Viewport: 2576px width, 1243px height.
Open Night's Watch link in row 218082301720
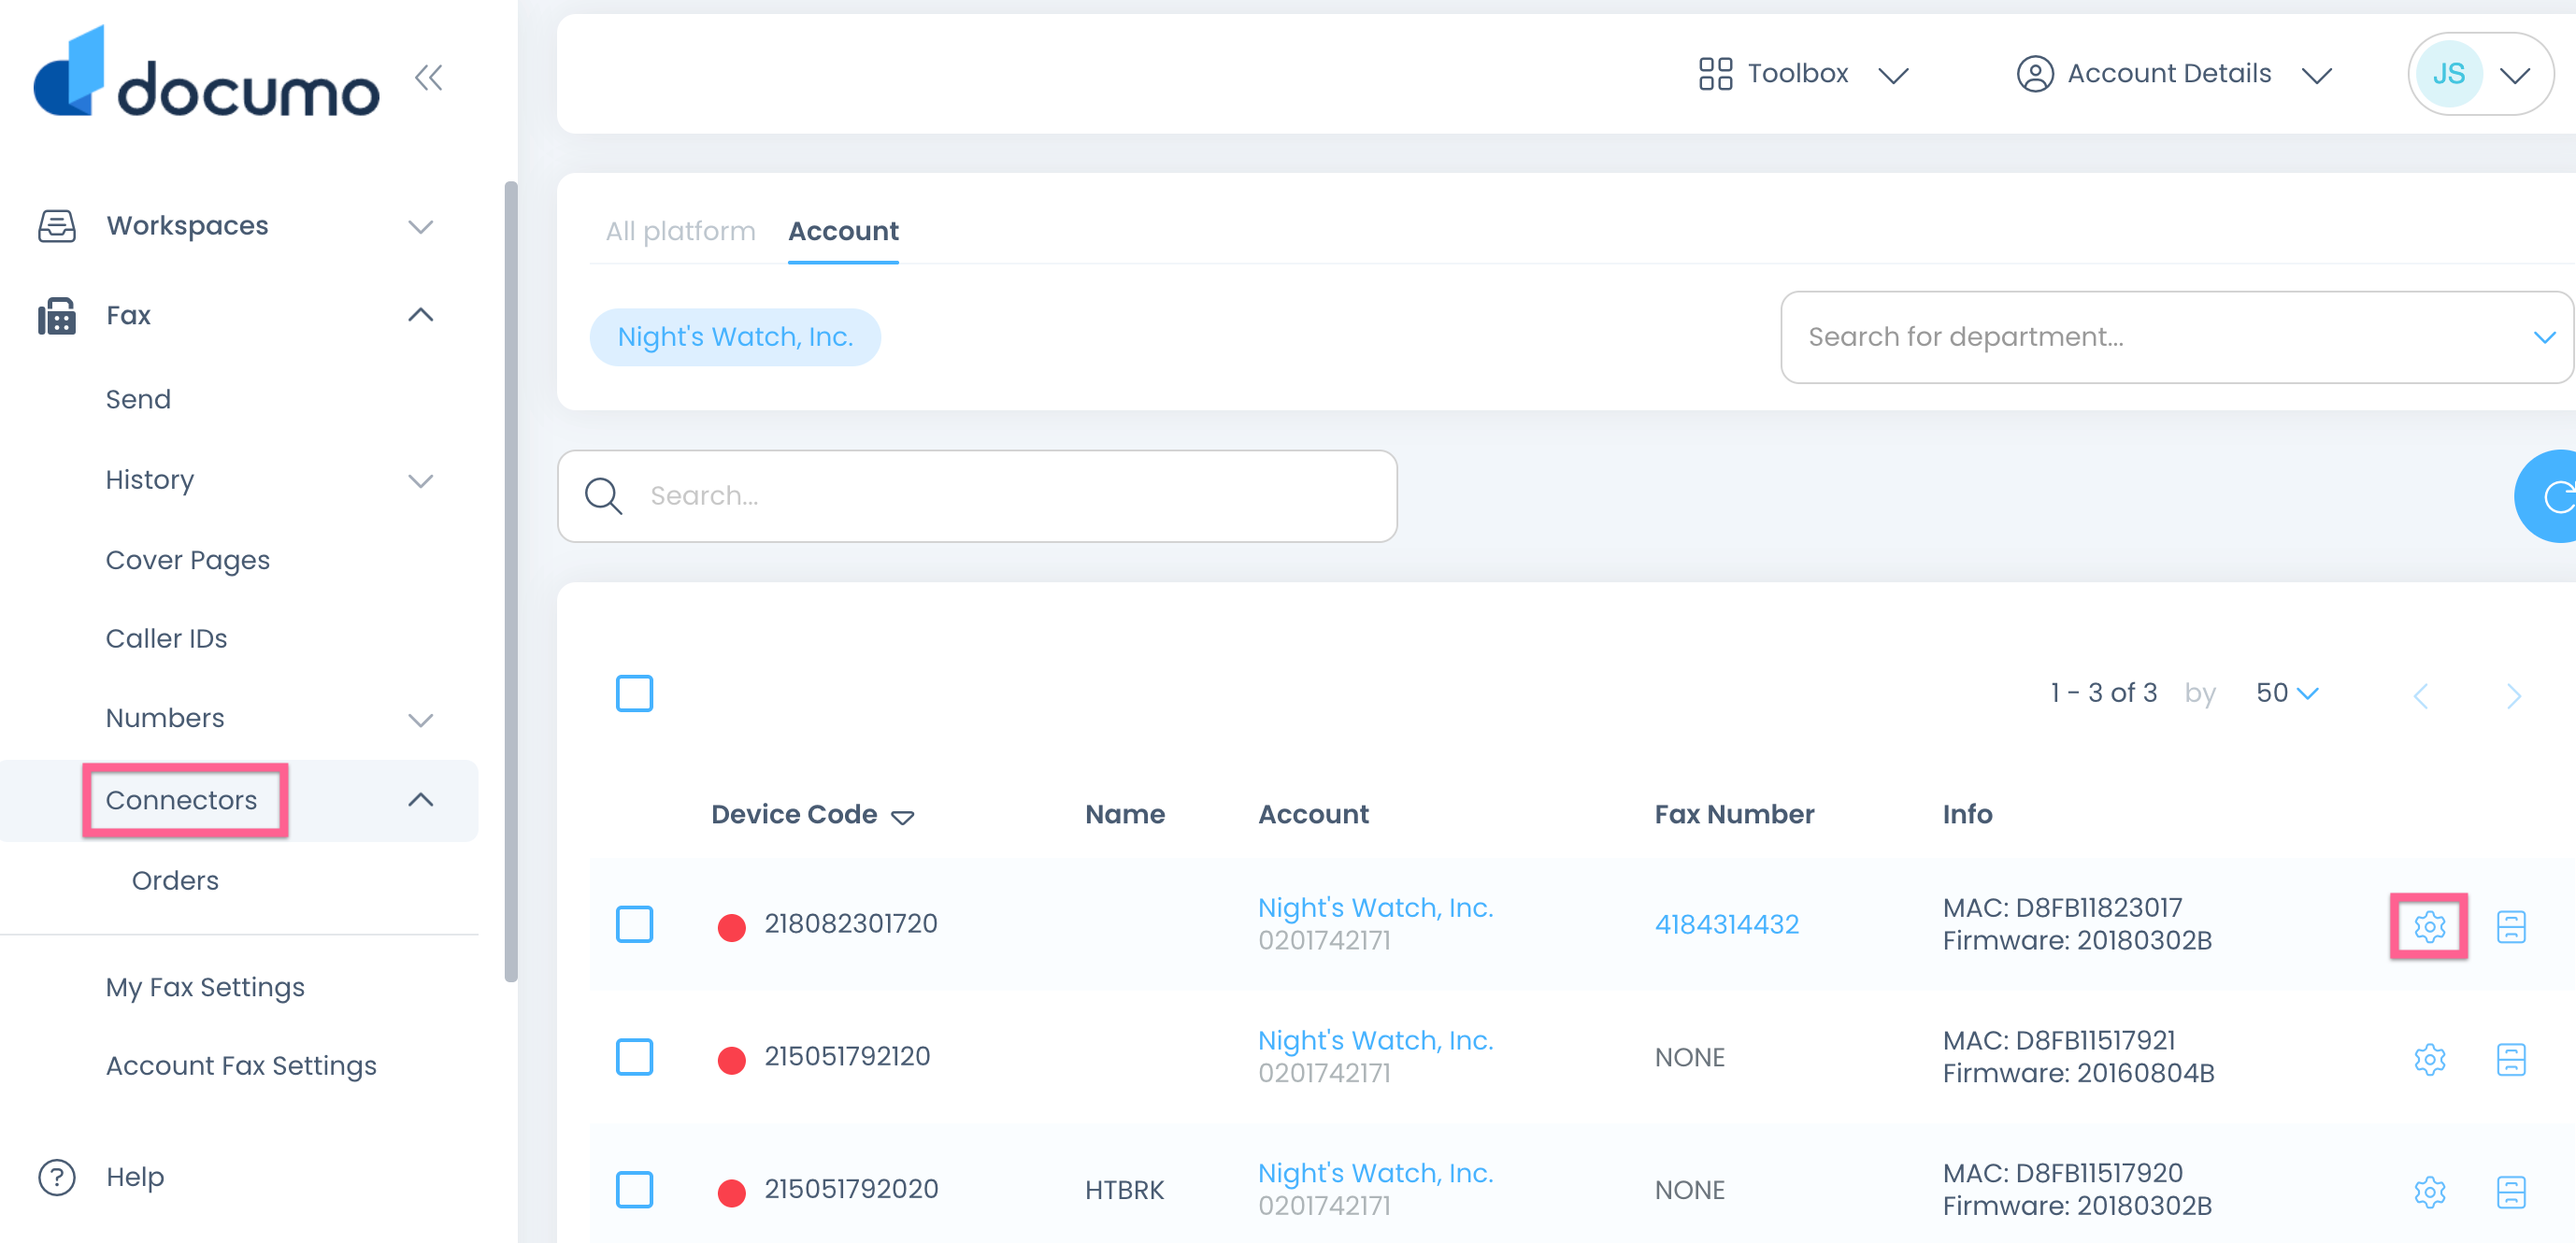1375,908
